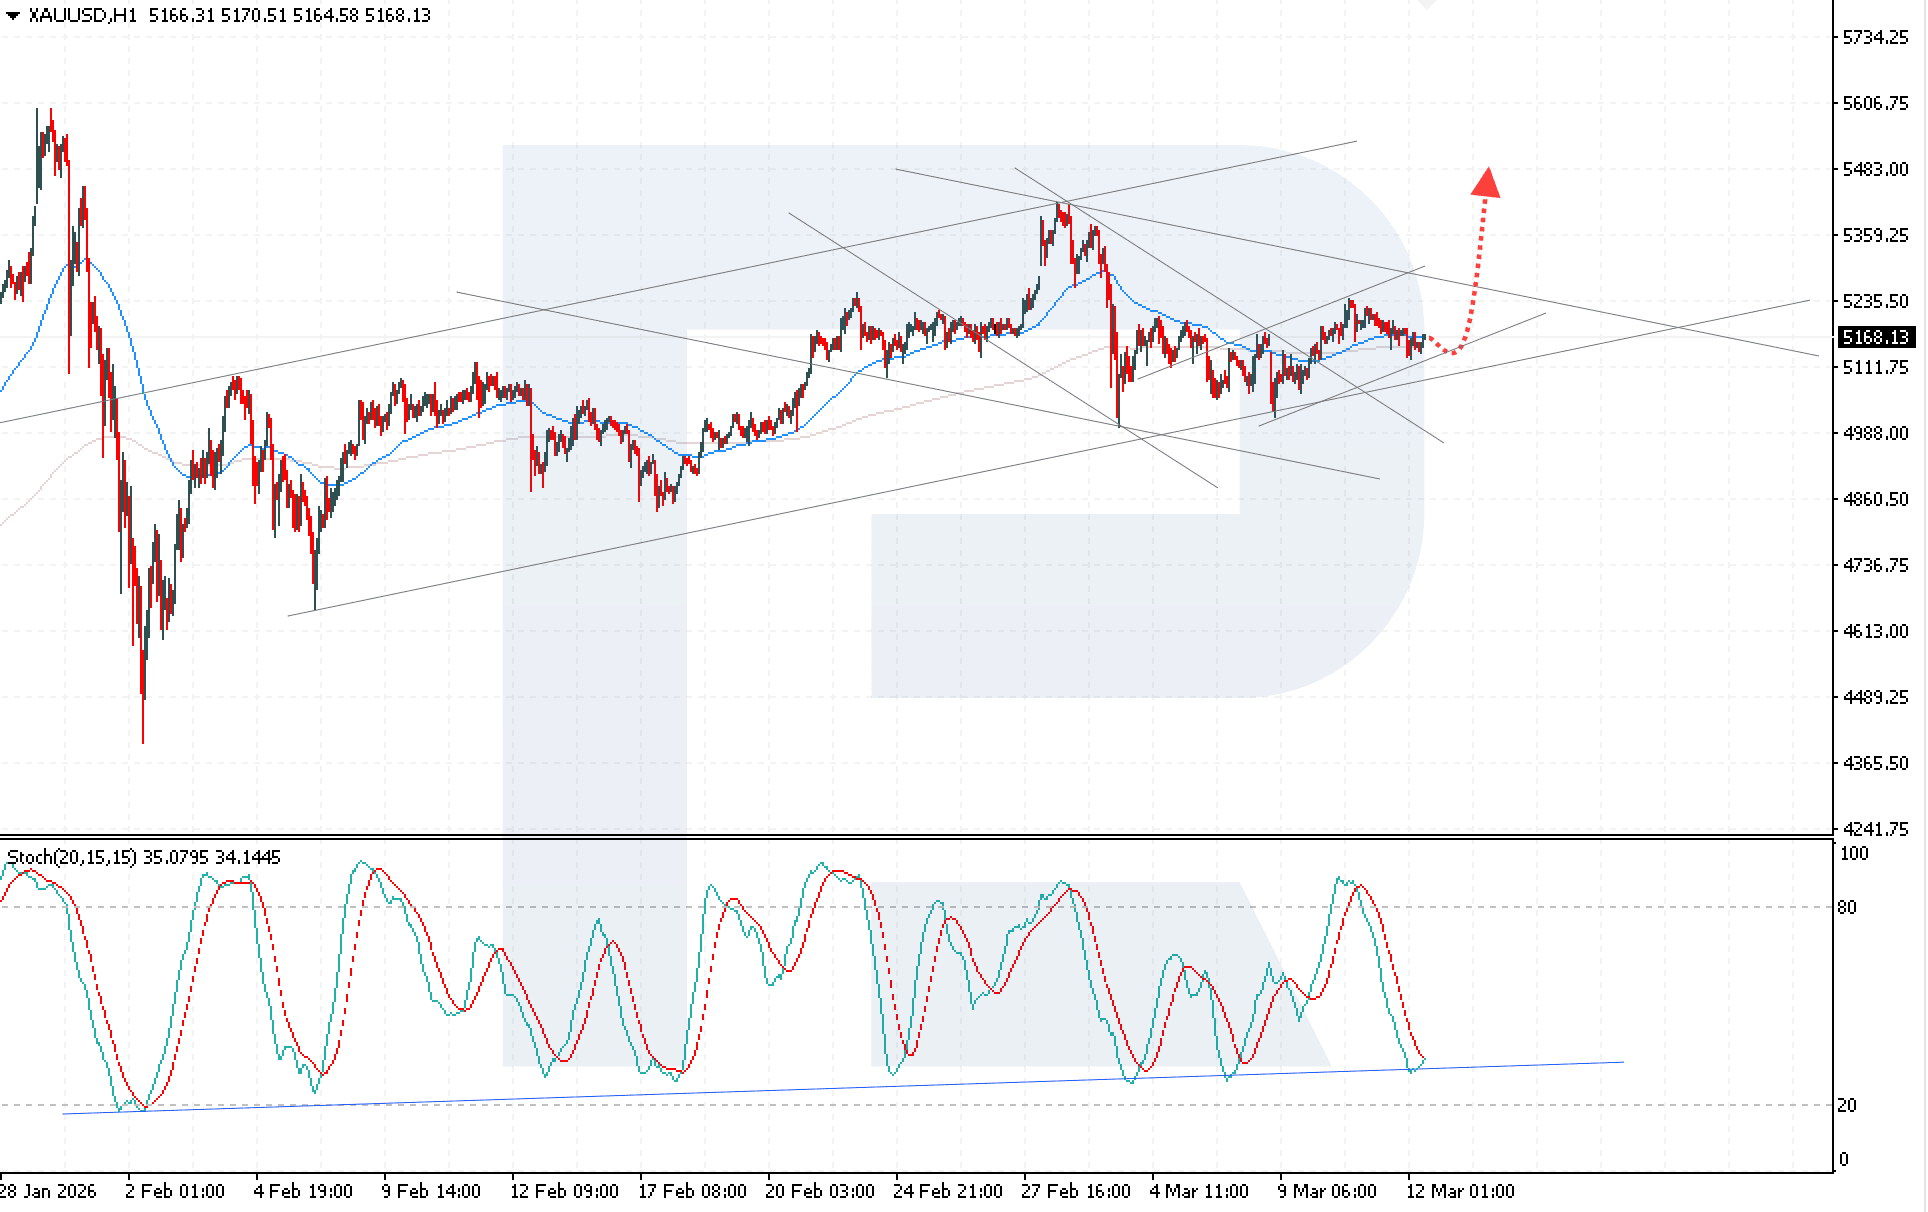Image resolution: width=1928 pixels, height=1212 pixels.
Task: Click the 4241.75 price axis label
Action: tap(1875, 829)
